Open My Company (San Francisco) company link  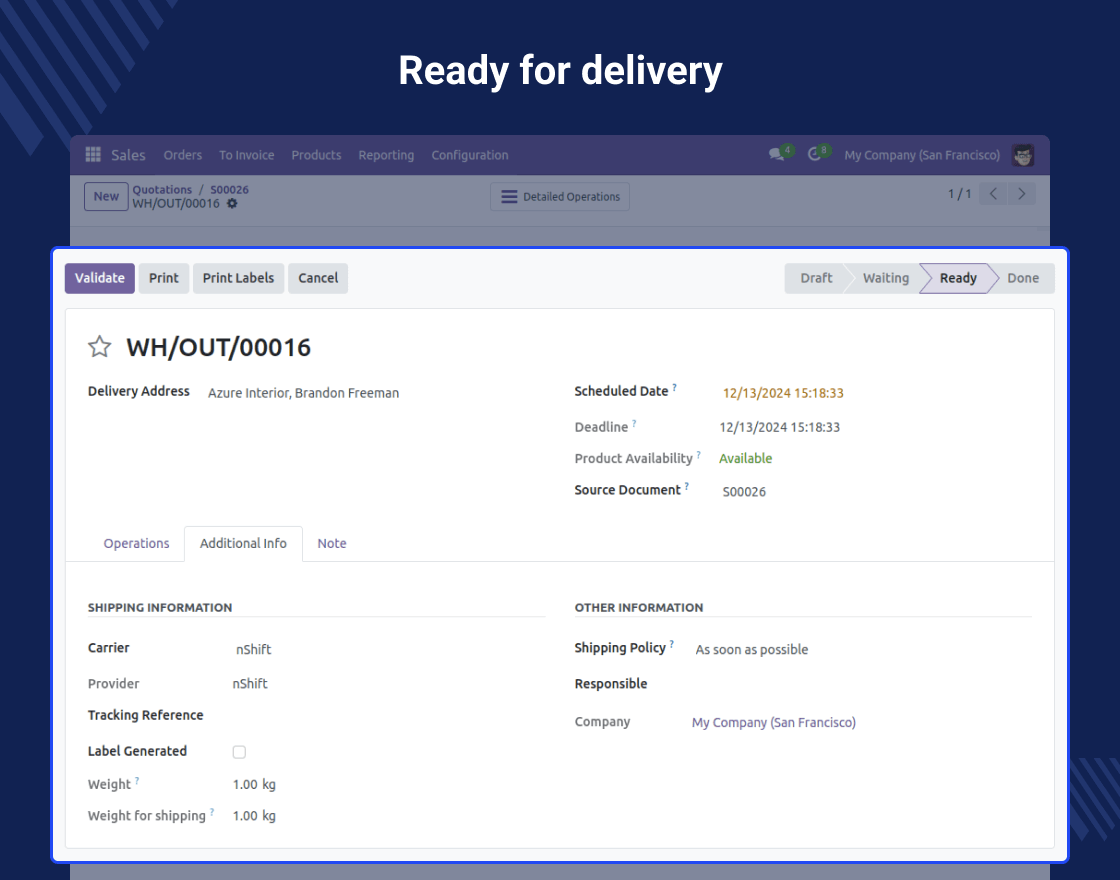(774, 722)
